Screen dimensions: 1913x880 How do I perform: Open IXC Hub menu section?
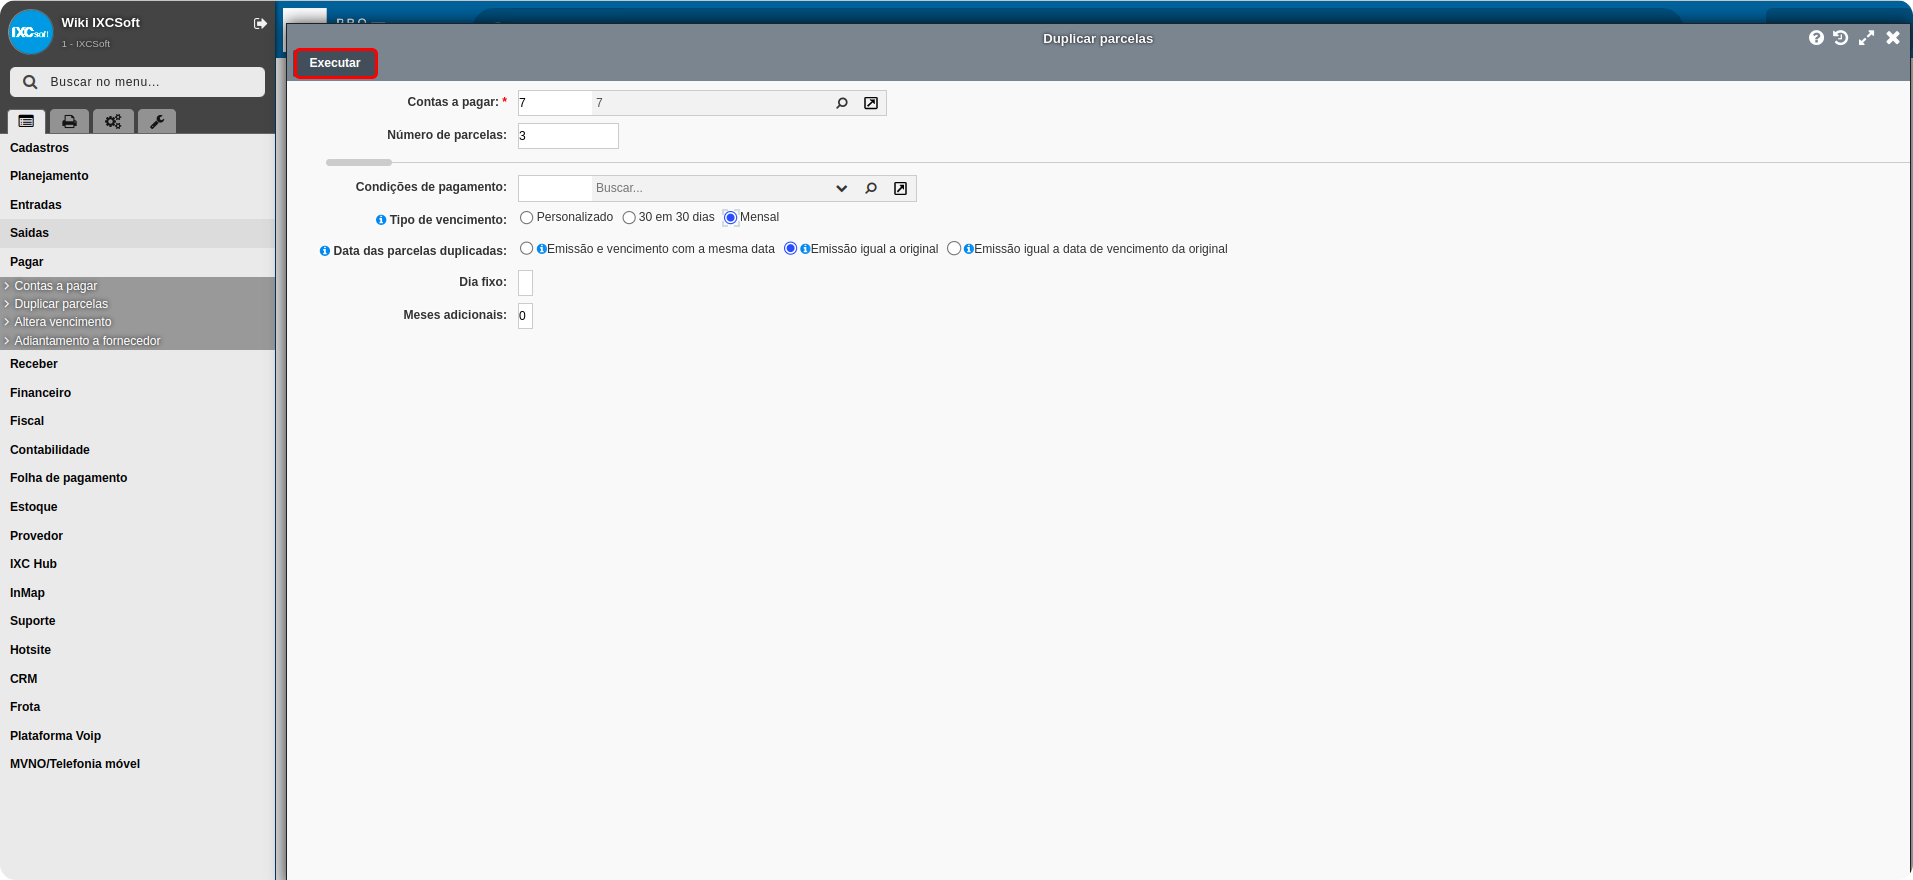pos(137,564)
